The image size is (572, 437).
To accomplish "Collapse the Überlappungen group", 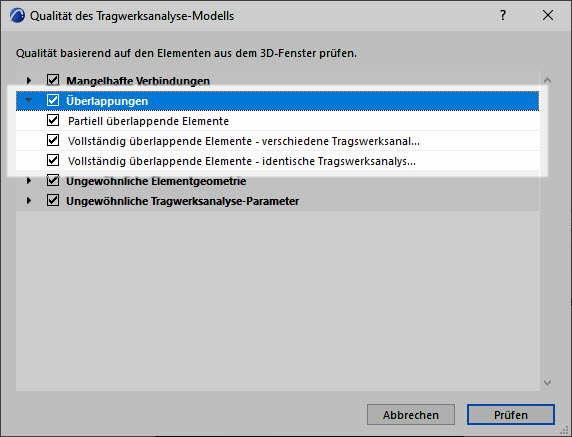I will click(x=28, y=100).
